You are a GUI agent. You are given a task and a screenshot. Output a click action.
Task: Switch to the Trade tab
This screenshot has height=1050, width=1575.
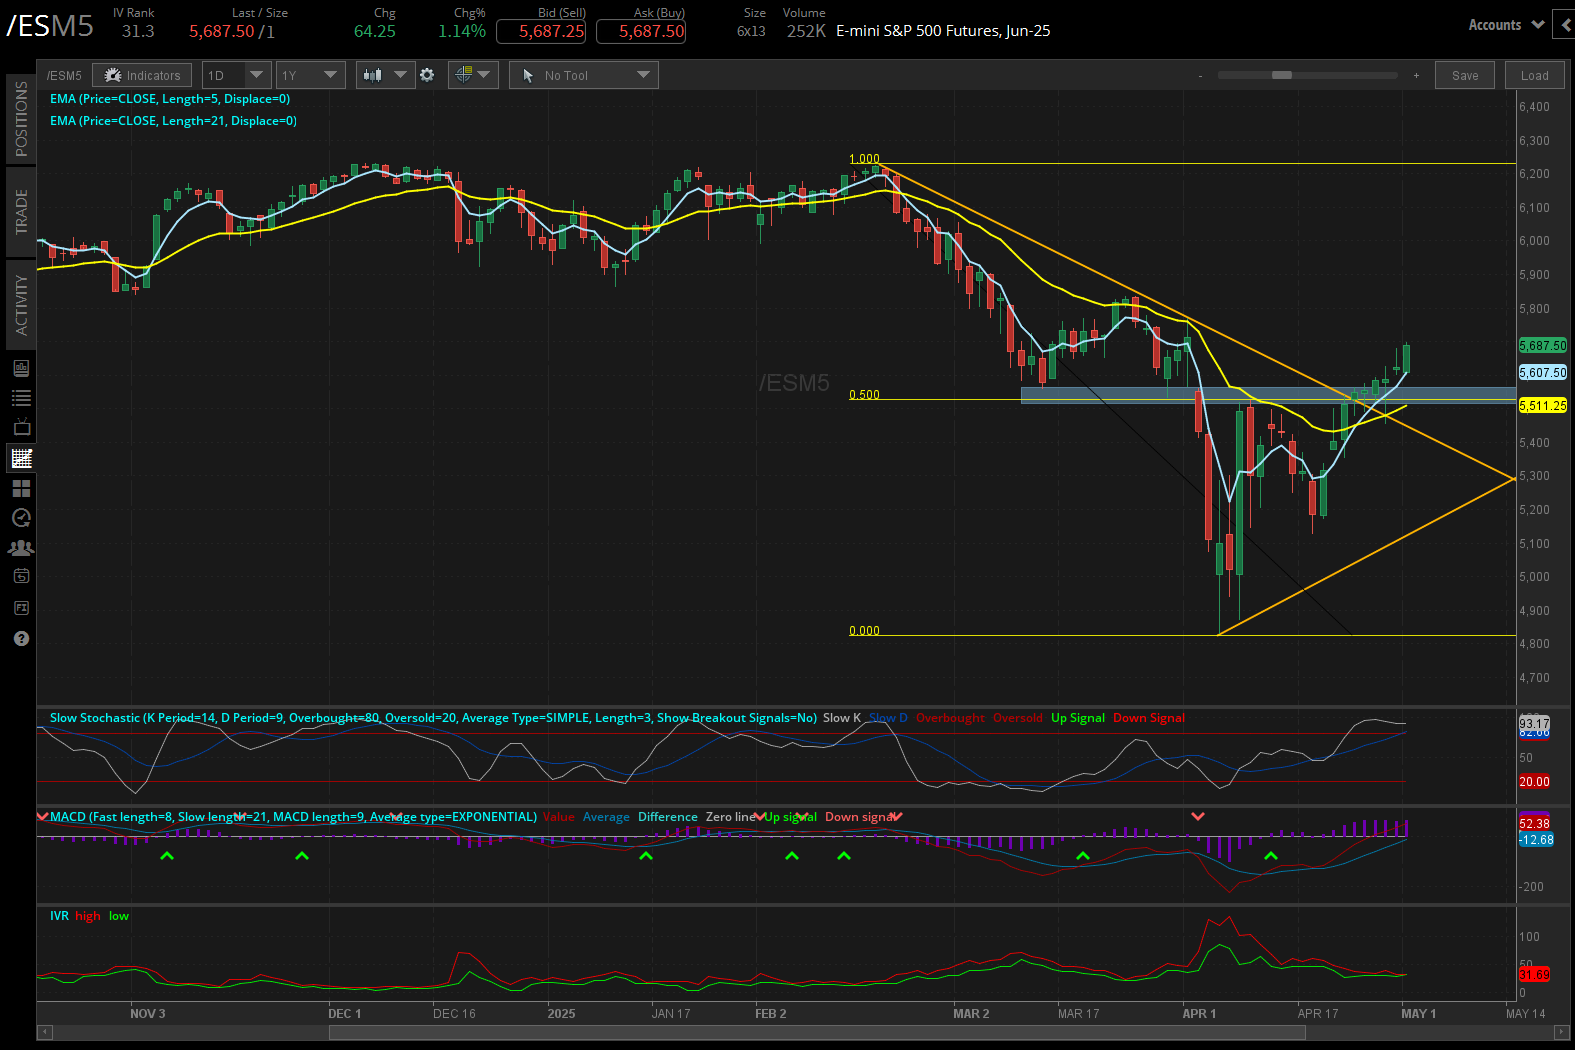(x=21, y=211)
